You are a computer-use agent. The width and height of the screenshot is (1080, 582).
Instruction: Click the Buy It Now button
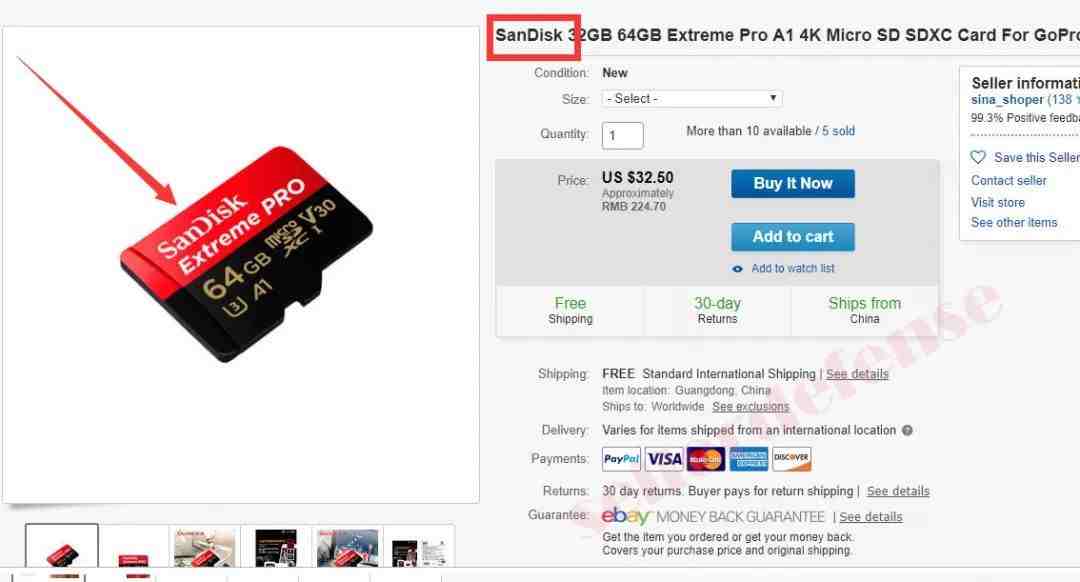coord(793,184)
